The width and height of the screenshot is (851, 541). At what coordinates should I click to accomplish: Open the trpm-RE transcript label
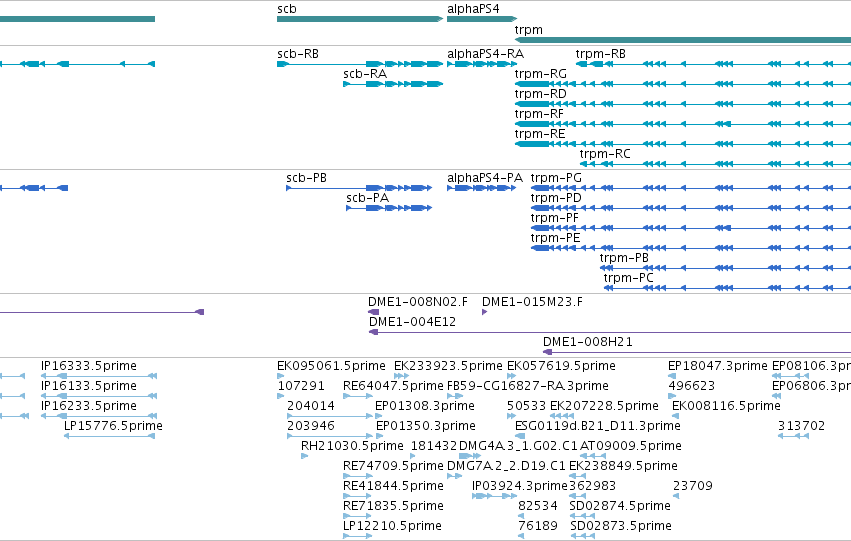(x=540, y=134)
